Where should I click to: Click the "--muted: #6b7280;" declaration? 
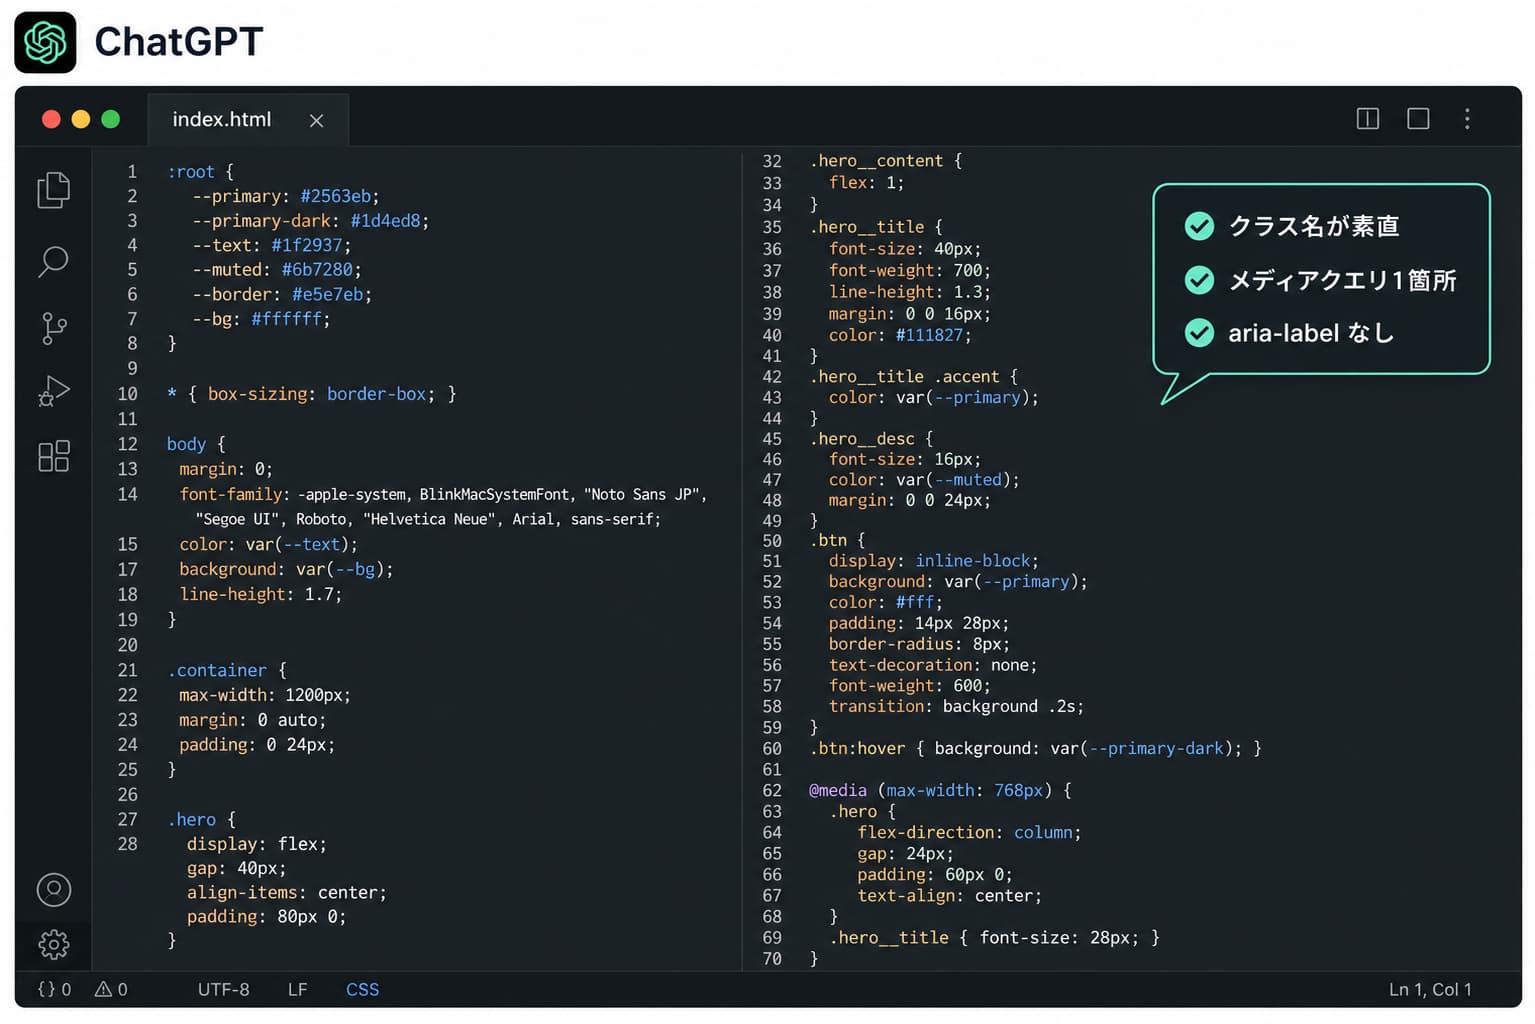276,270
